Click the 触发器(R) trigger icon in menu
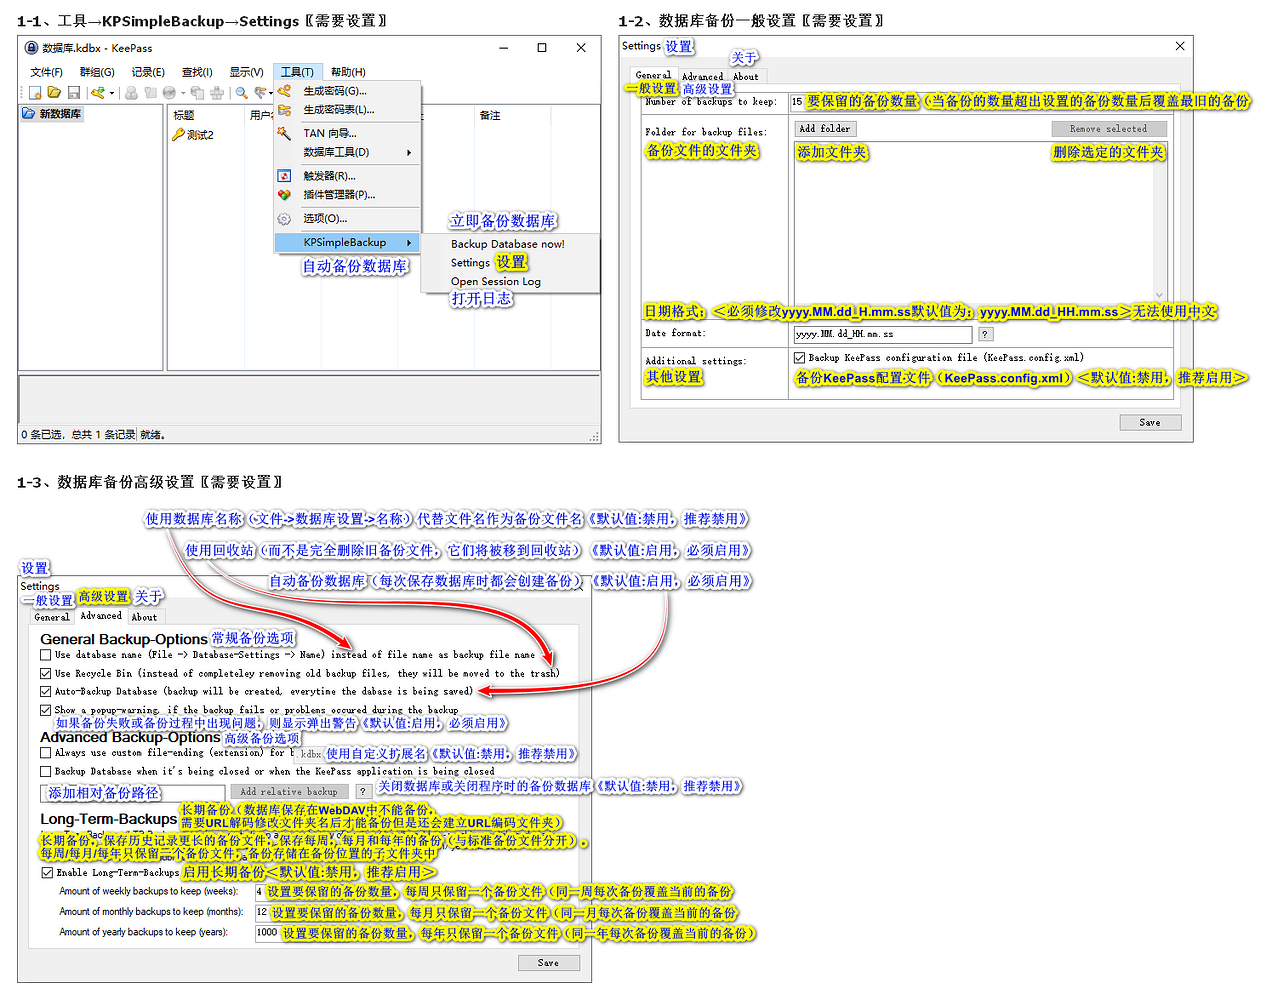The width and height of the screenshot is (1272, 1000). point(284,176)
